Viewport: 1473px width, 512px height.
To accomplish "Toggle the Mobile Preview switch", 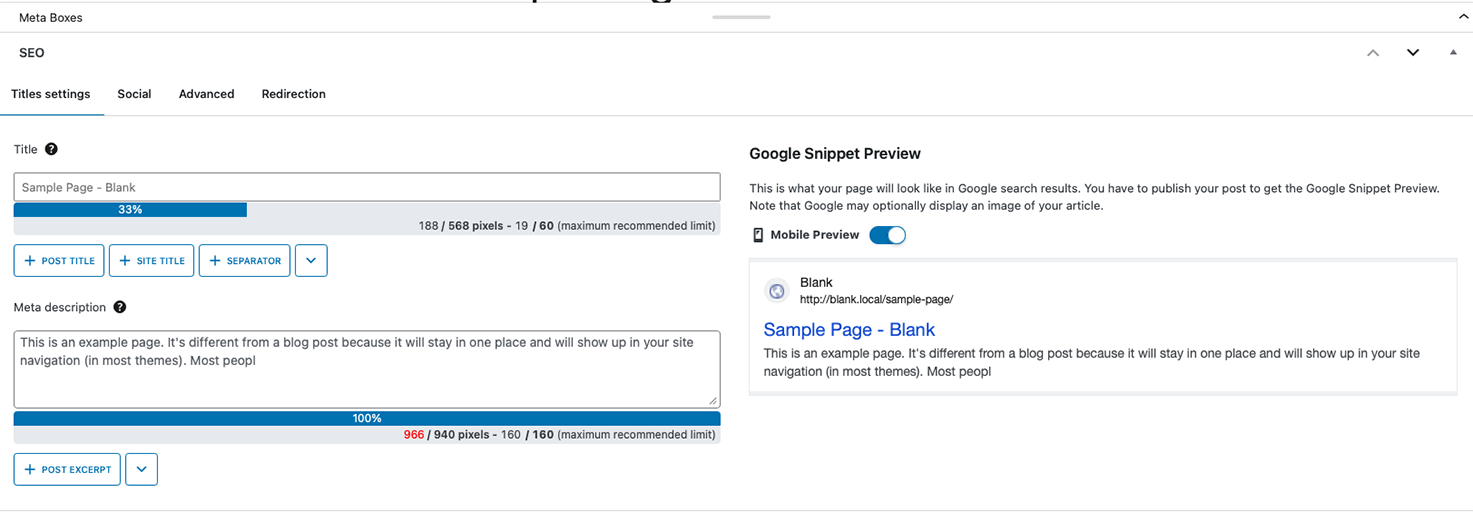I will click(x=887, y=235).
